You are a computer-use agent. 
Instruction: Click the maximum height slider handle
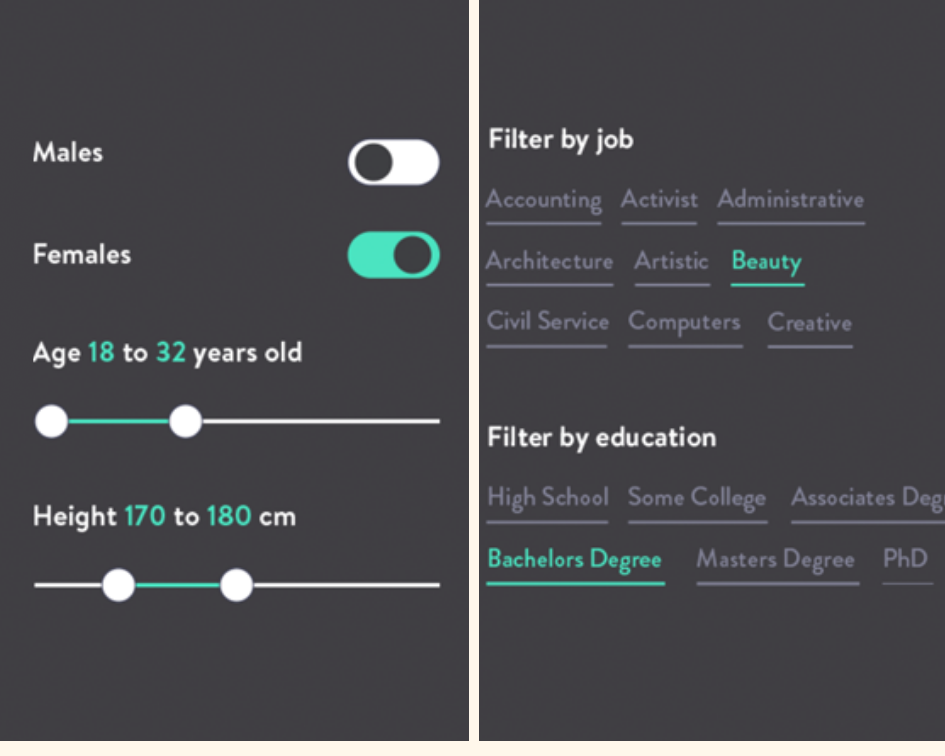pos(236,585)
